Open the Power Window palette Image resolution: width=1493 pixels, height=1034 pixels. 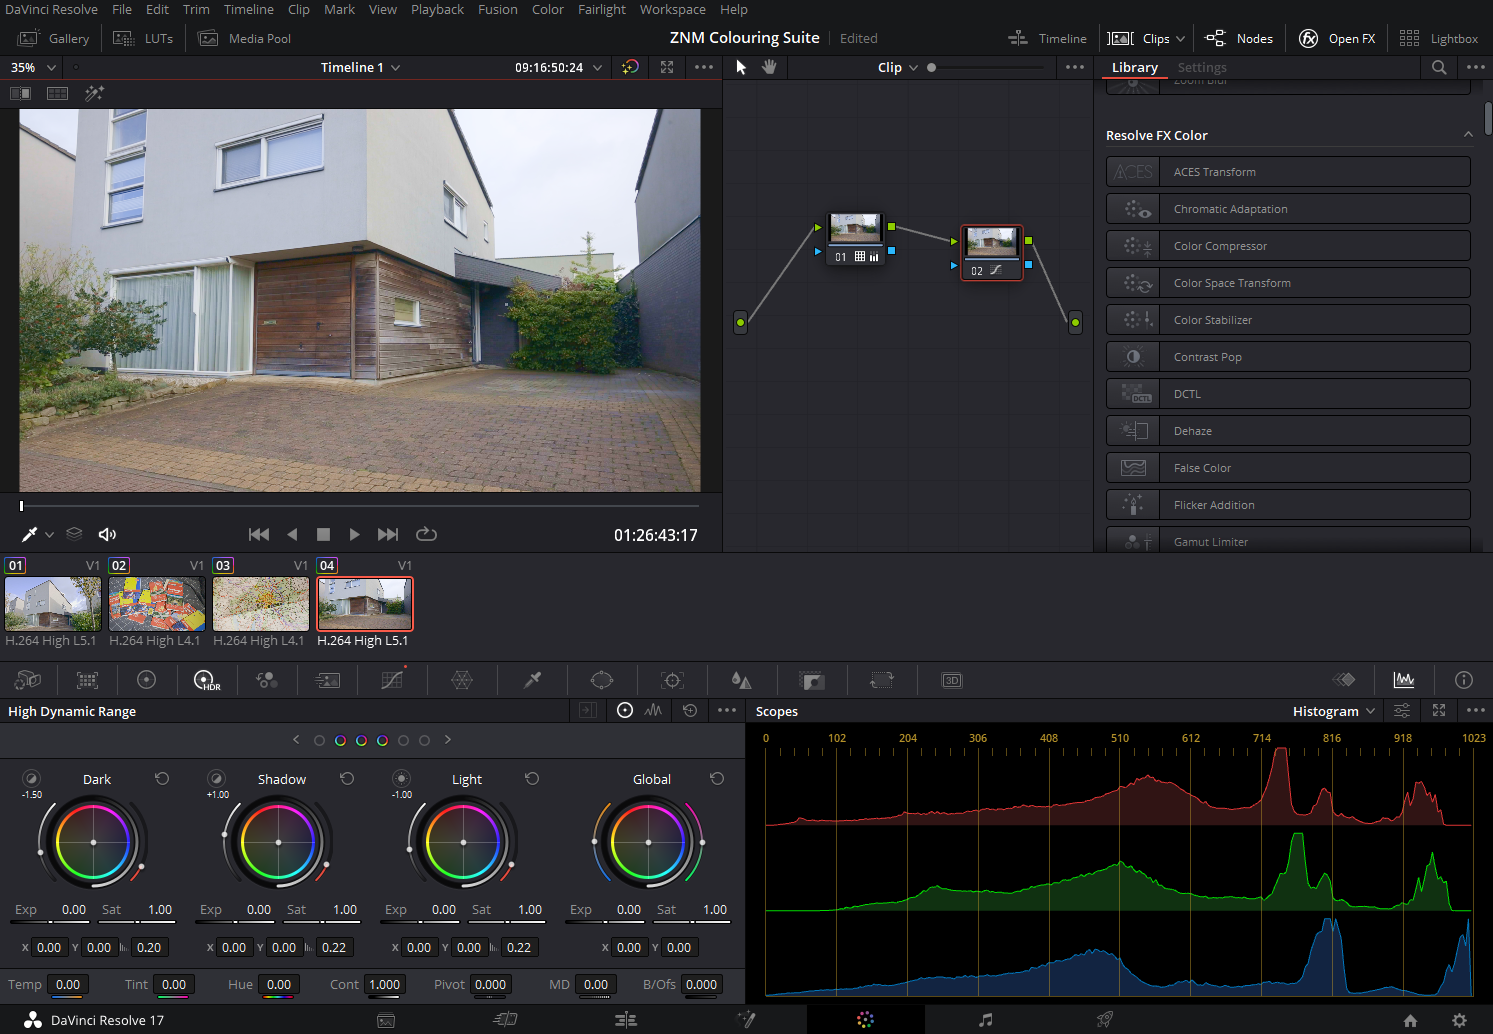[x=602, y=680]
